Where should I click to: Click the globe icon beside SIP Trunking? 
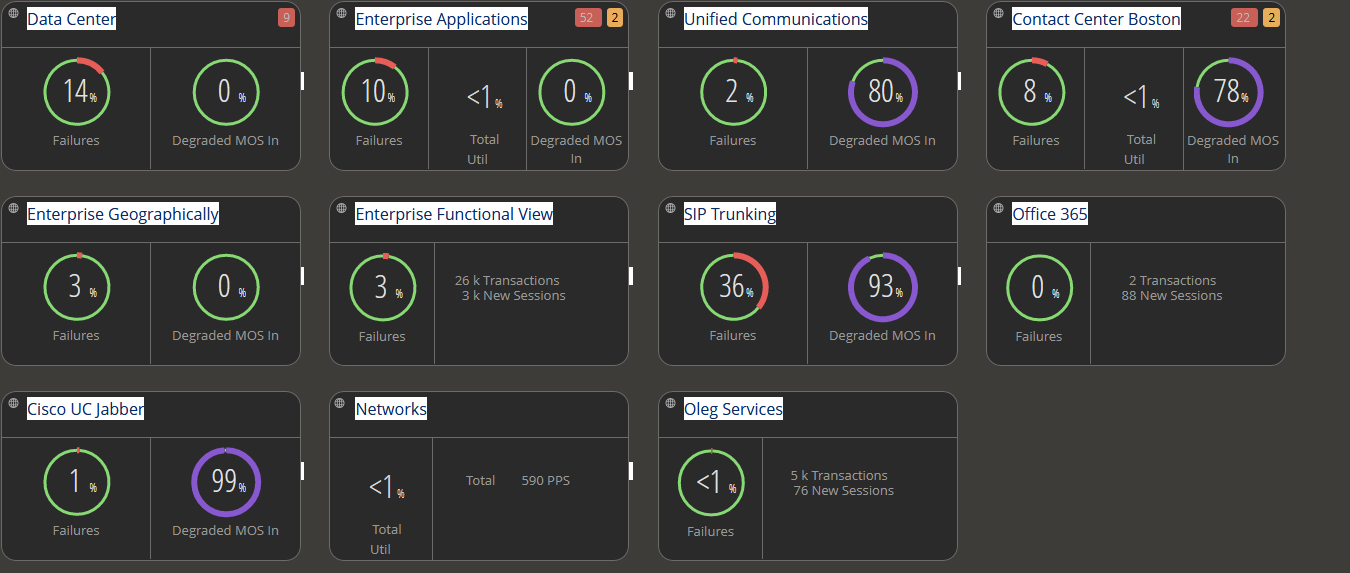(x=671, y=209)
